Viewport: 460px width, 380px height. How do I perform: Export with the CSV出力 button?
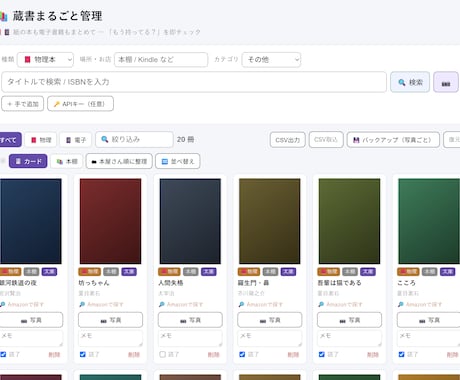coord(288,140)
